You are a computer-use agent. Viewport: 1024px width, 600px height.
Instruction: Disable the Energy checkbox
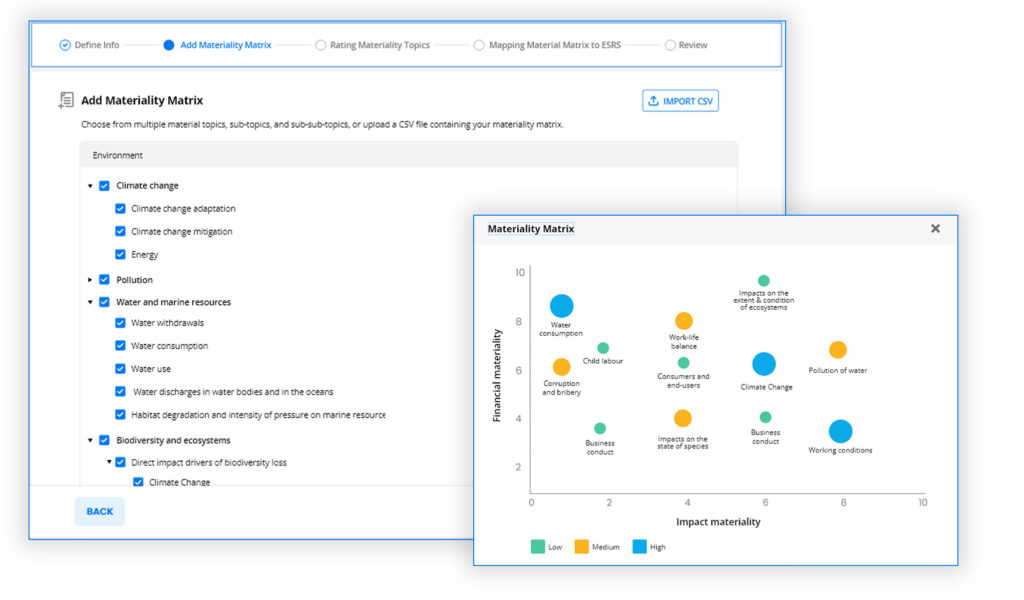click(121, 254)
